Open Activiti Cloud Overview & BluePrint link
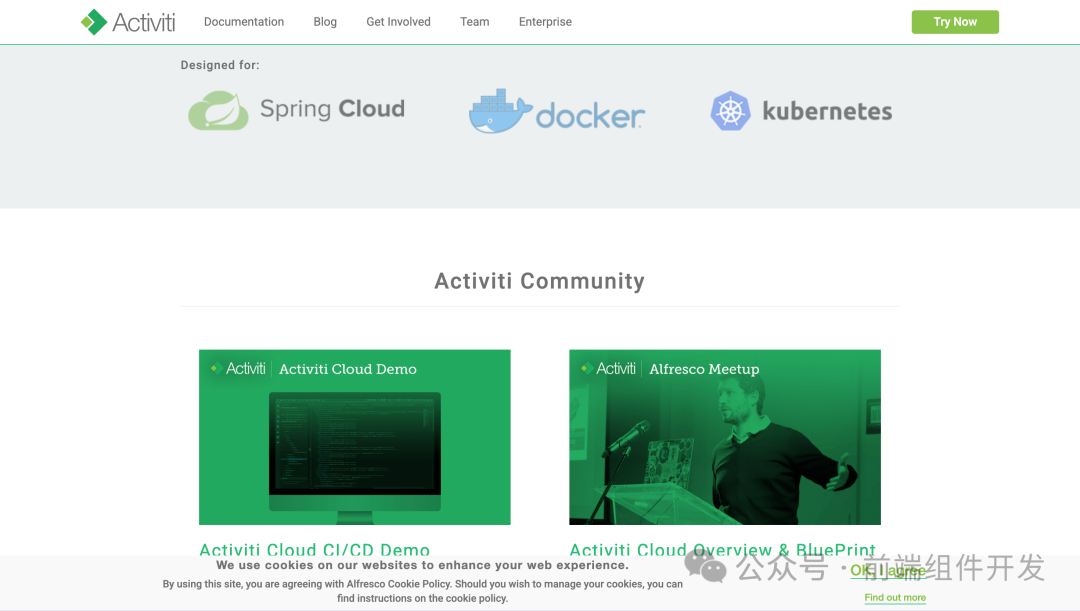The height and width of the screenshot is (611, 1080). (723, 550)
